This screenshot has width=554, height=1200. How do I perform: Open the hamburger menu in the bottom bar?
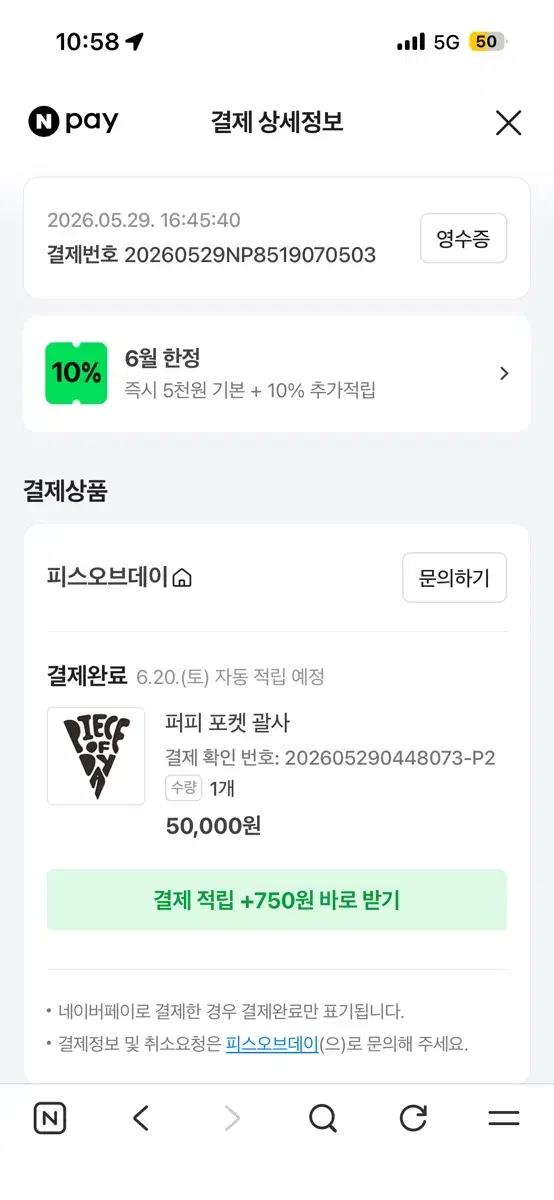(504, 1118)
